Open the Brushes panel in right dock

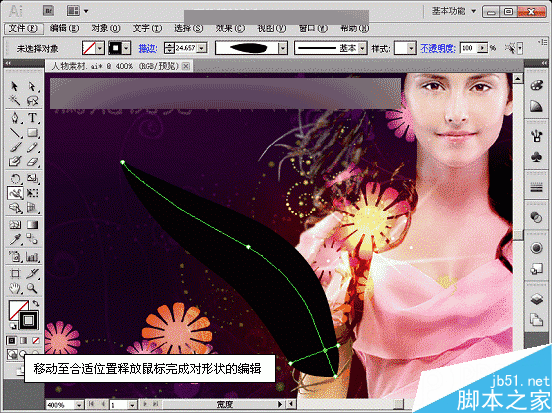[x=536, y=136]
